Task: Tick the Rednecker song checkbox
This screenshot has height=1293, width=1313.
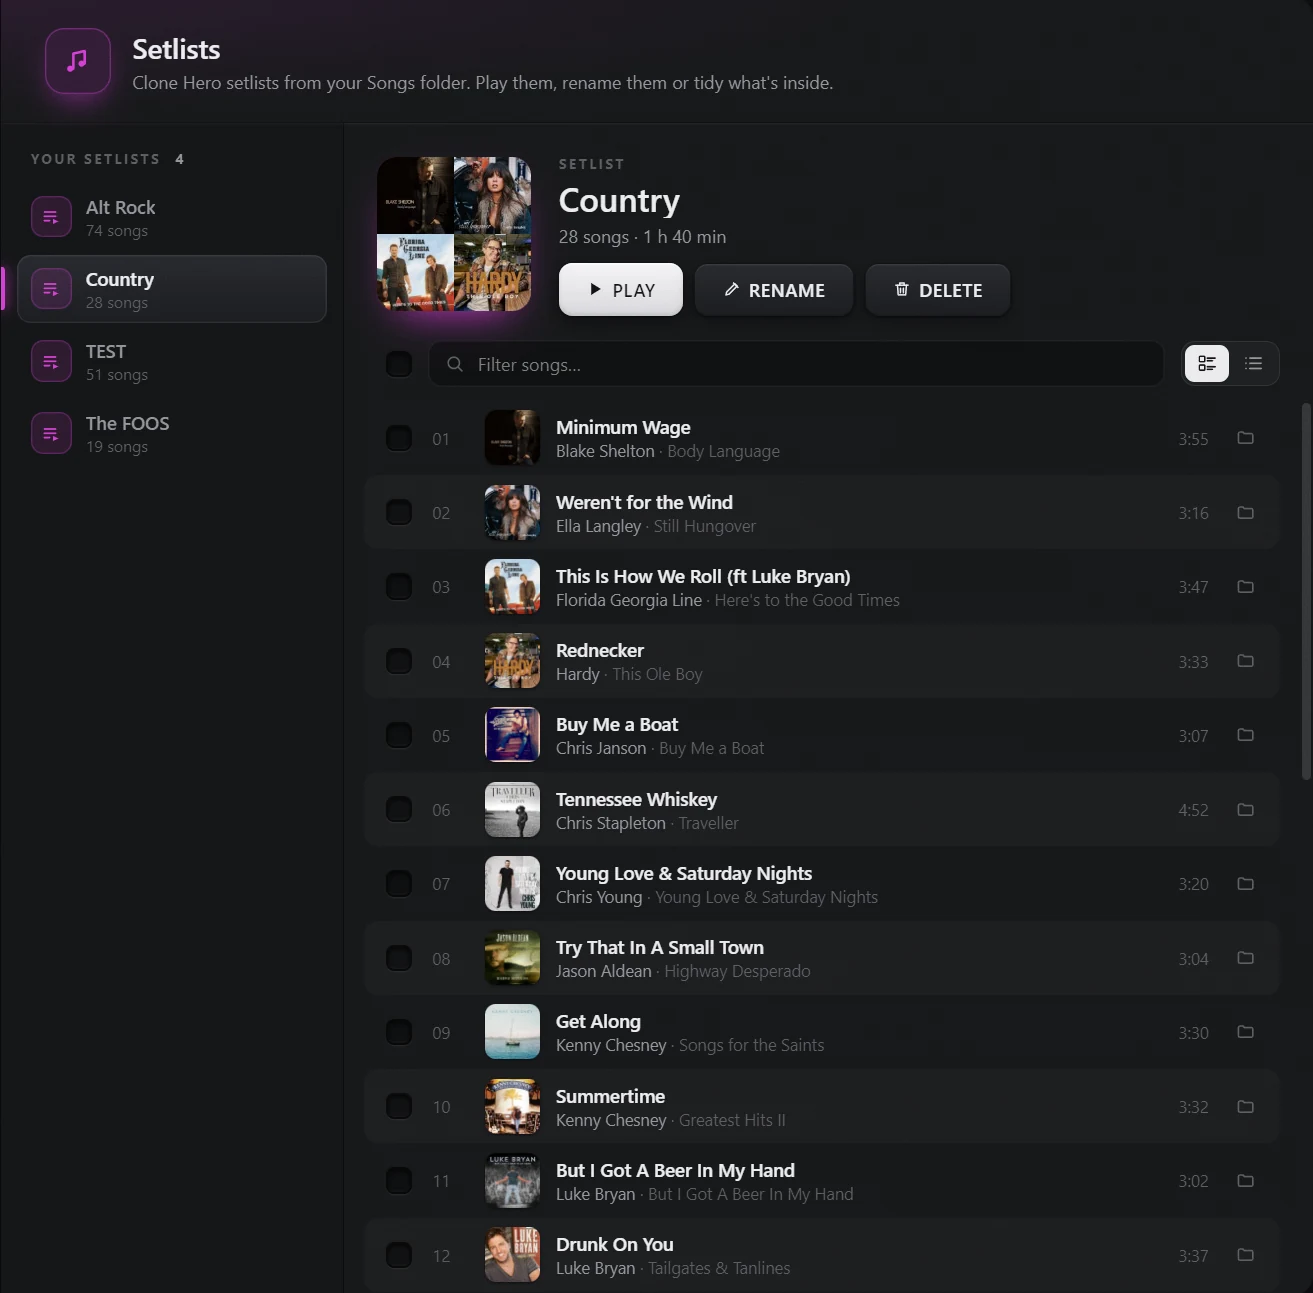Action: pyautogui.click(x=399, y=661)
